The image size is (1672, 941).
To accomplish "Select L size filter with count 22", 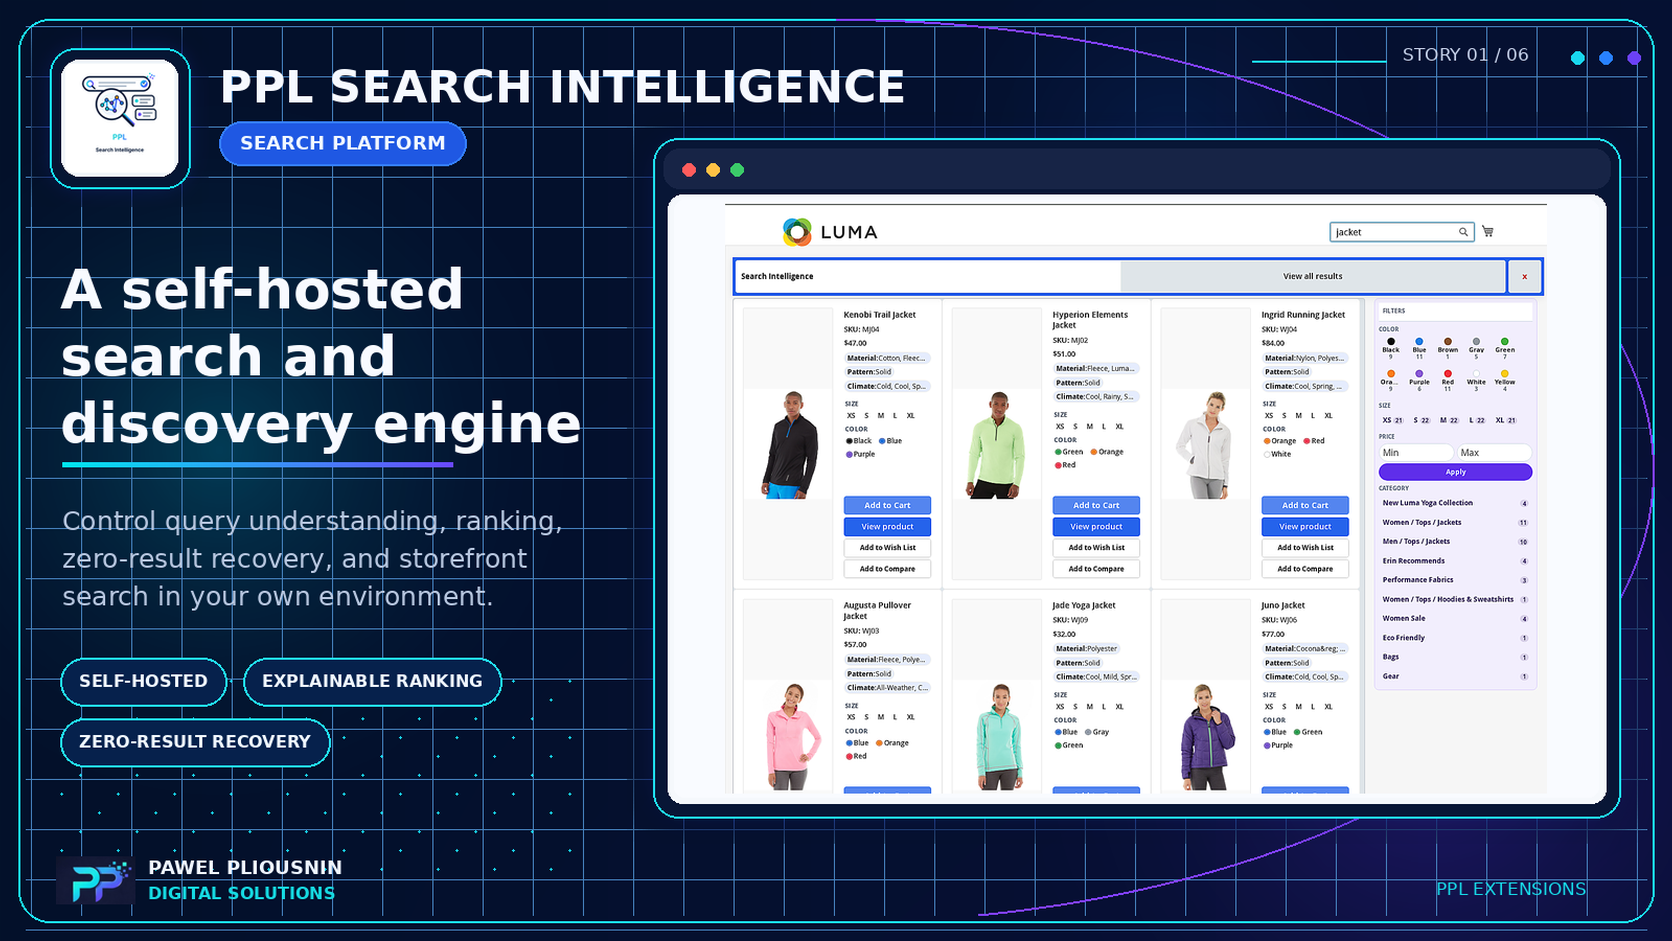I will tap(1477, 420).
